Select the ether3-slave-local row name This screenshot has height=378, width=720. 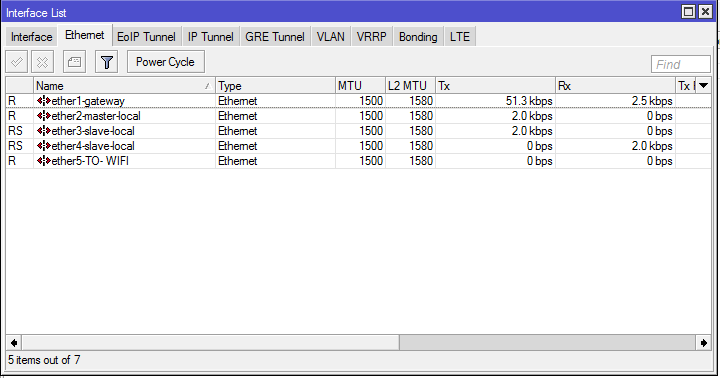93,131
